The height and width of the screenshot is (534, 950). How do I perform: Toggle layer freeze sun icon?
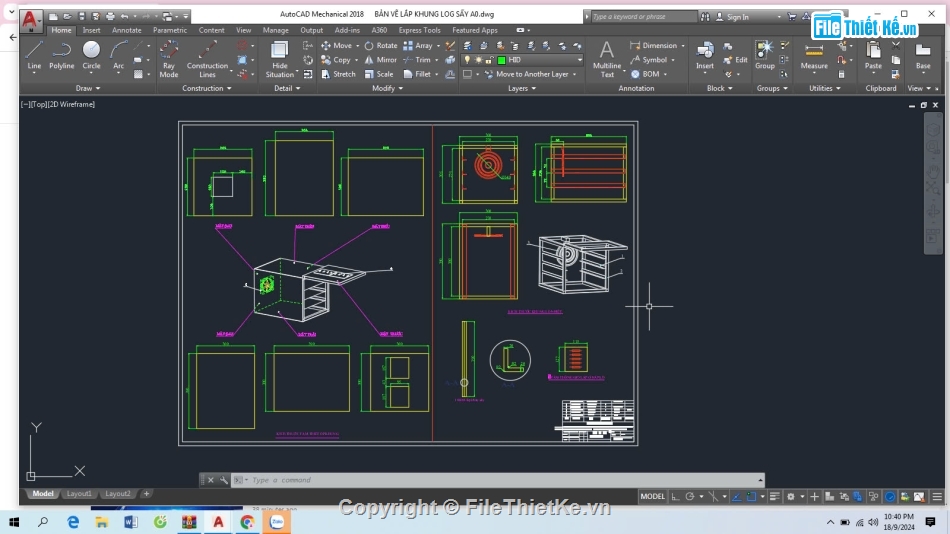coord(478,60)
